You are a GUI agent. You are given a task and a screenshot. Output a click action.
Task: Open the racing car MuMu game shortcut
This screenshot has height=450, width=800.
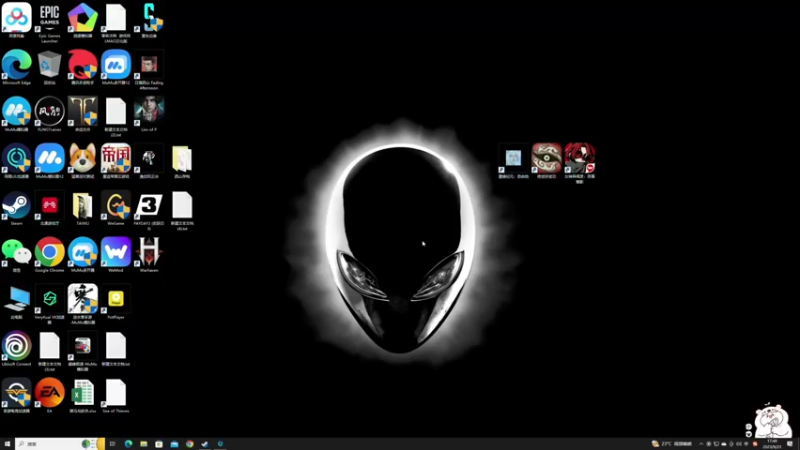pyautogui.click(x=83, y=351)
